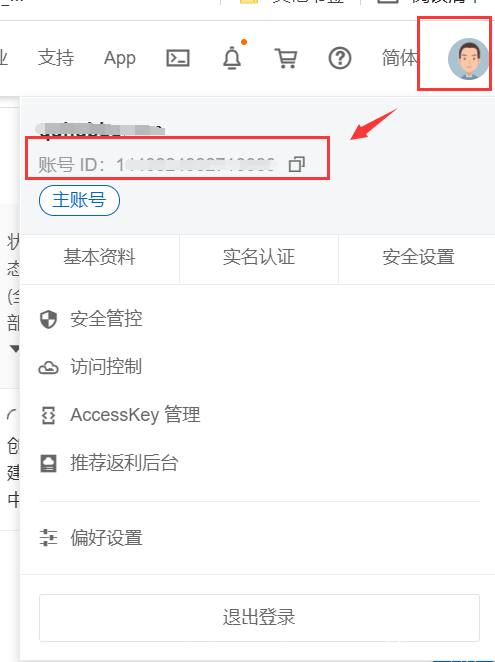
Task: Click the 主账号 badge
Action: [x=79, y=200]
